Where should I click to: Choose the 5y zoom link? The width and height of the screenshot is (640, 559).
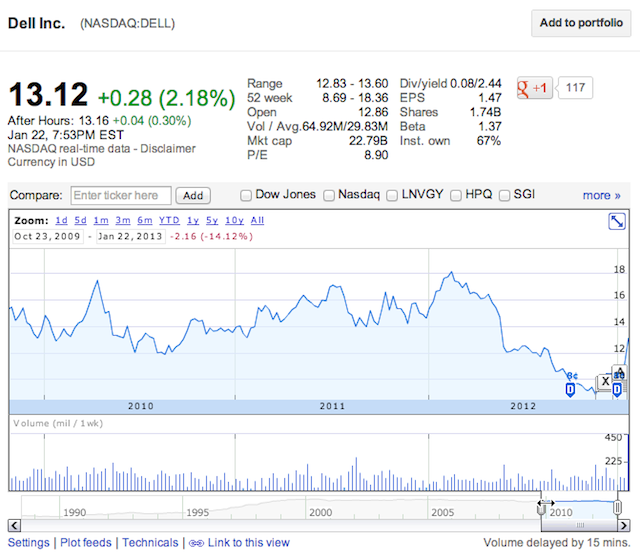pyautogui.click(x=212, y=220)
